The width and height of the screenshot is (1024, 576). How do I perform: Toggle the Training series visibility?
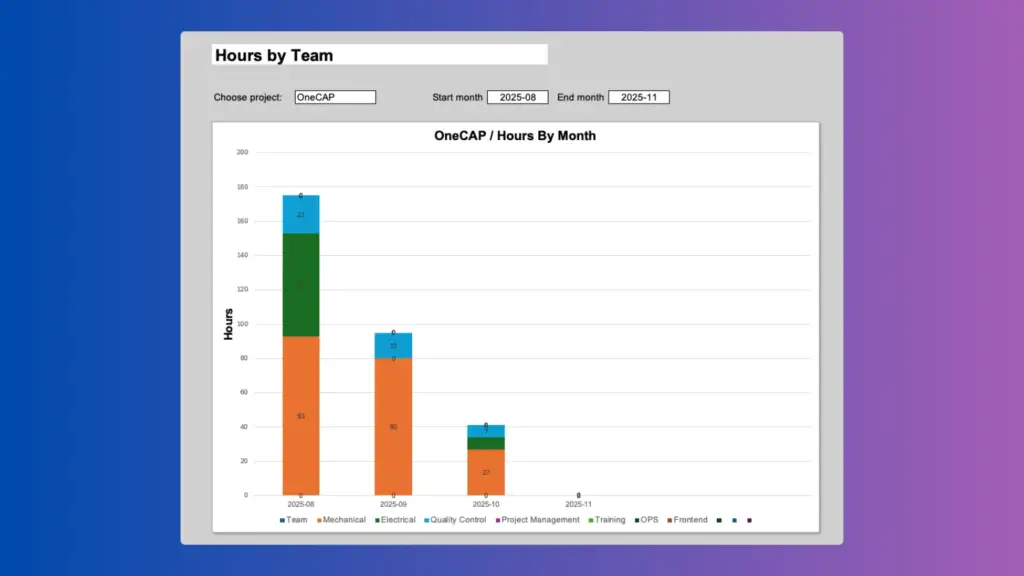coord(608,520)
